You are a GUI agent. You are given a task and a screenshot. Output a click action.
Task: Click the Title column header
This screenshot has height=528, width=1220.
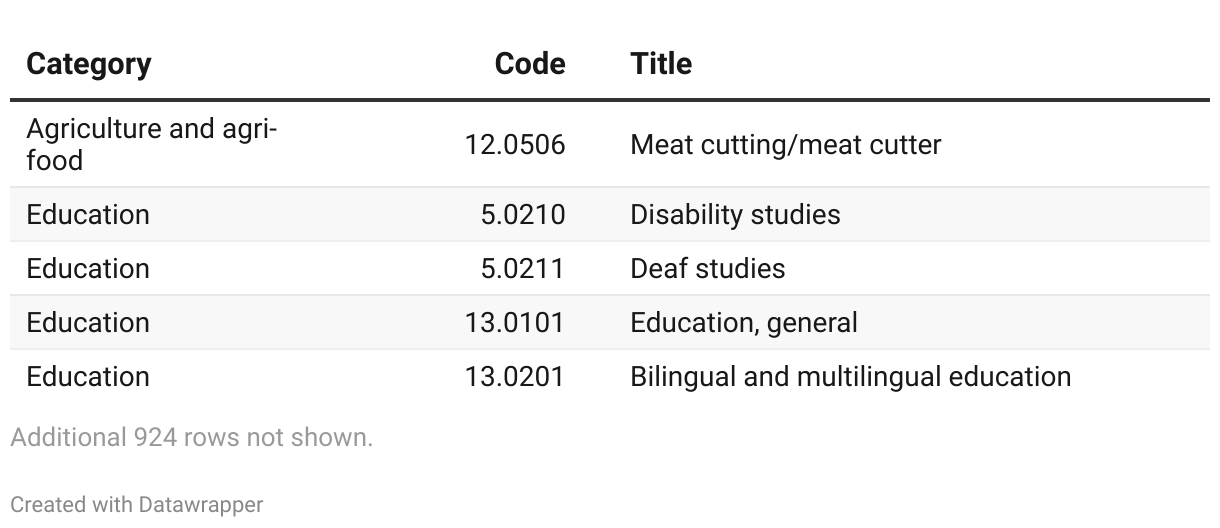coord(661,64)
